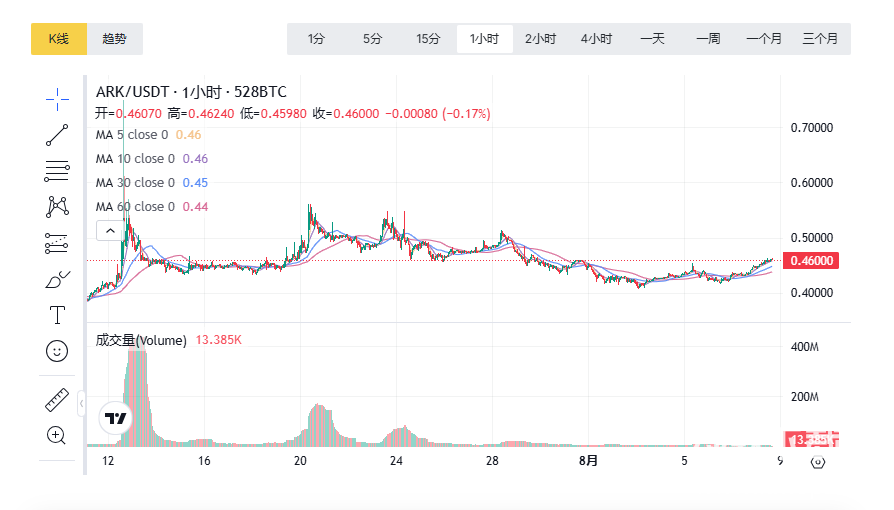The image size is (894, 510).
Task: Switch to the K线 chart tab
Action: coord(59,39)
